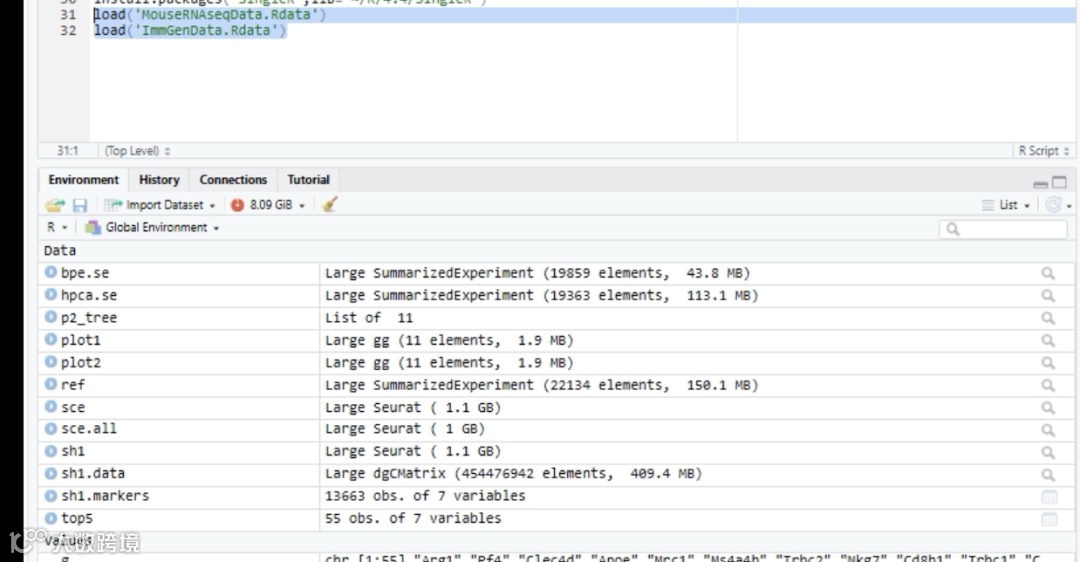Screen dimensions: 1080x562
Task: Click the 31:1 cursor position indicator
Action: point(68,151)
